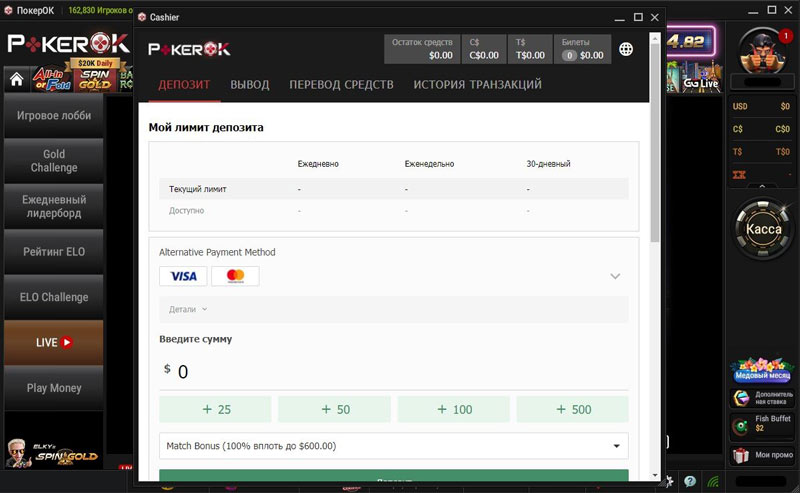This screenshot has width=800, height=493.
Task: Open Игровое лобби in sidebar
Action: pos(54,115)
